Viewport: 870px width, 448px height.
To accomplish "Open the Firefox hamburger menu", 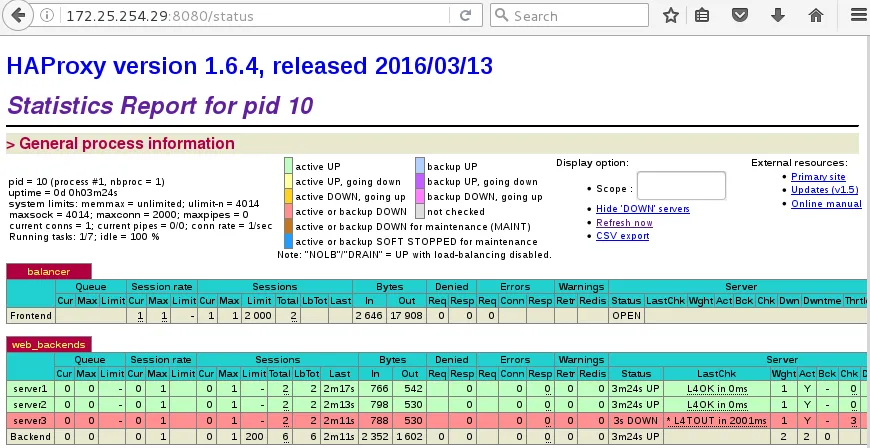I will coord(858,16).
